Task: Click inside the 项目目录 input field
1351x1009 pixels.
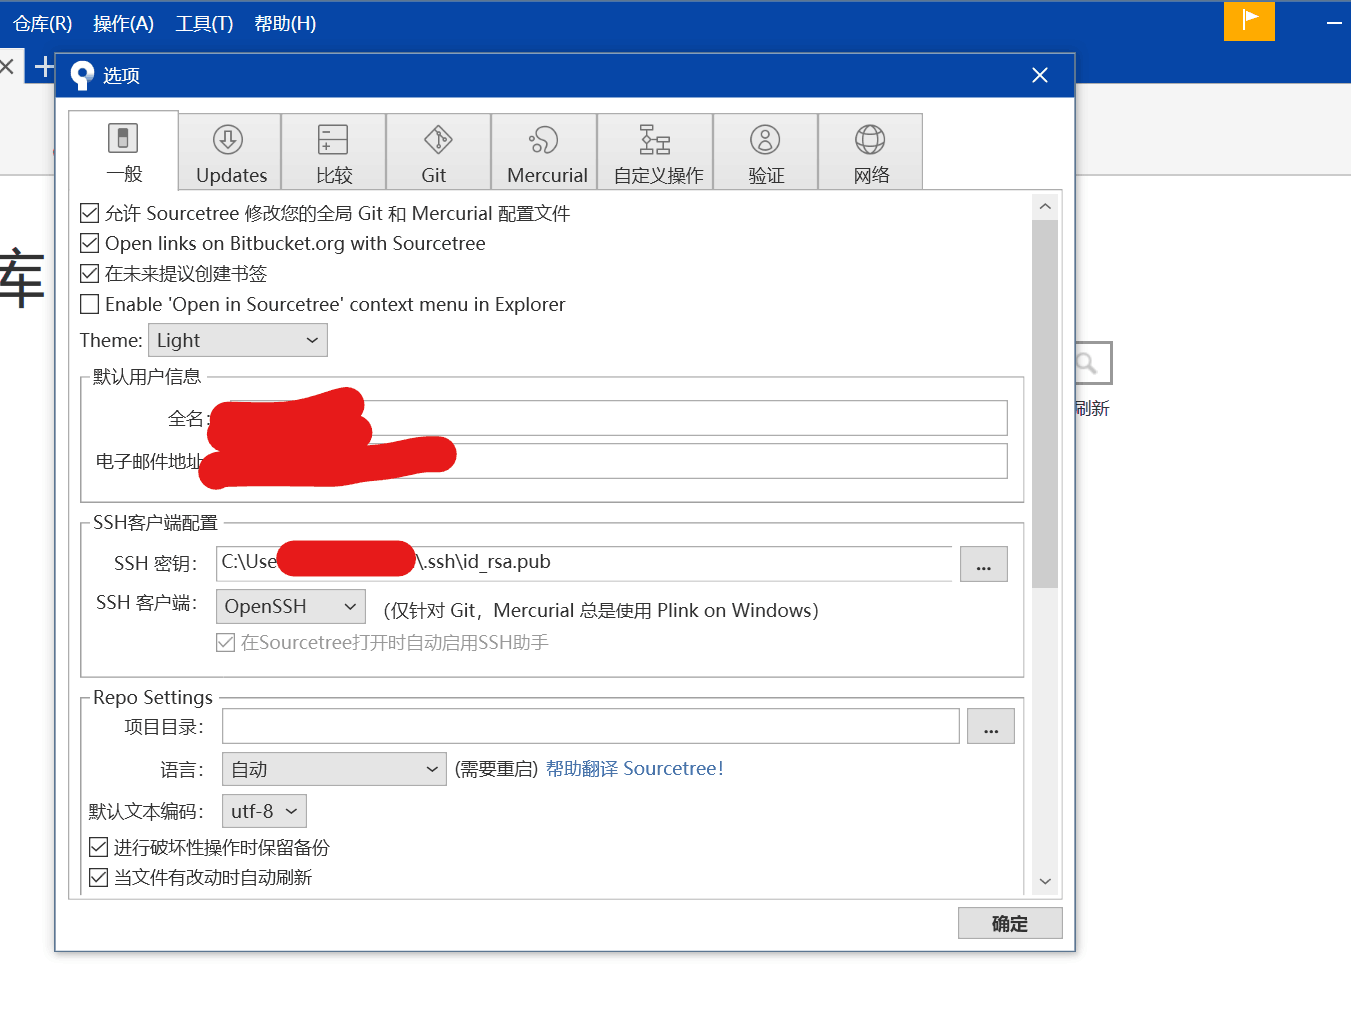Action: pyautogui.click(x=590, y=726)
